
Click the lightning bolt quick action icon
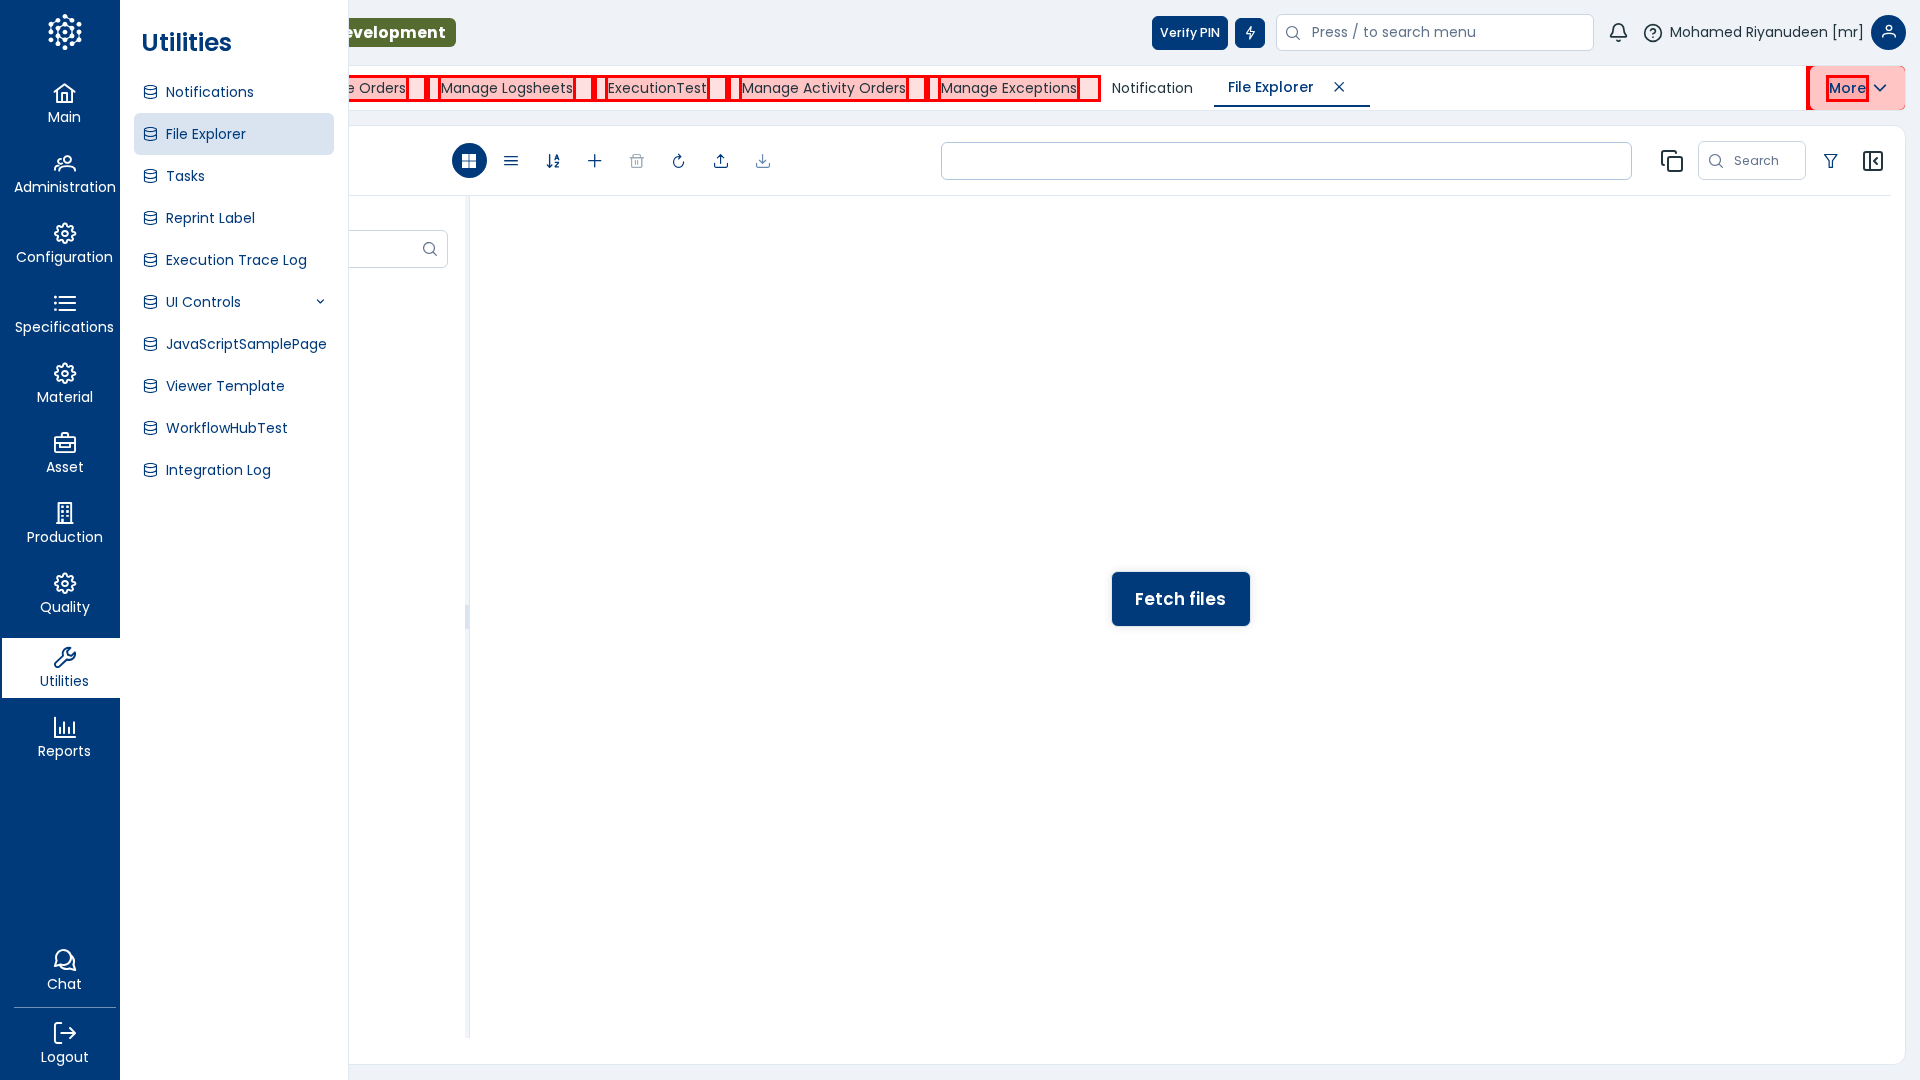1250,33
